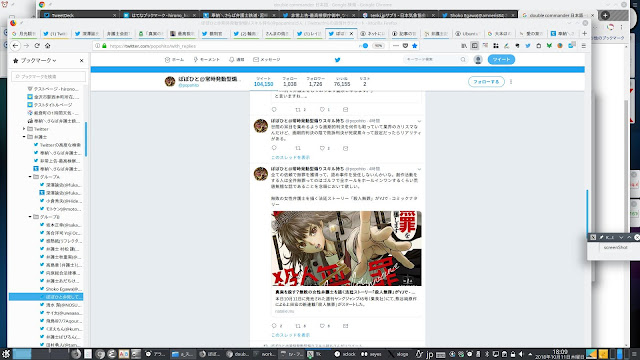Go to Firefox home page icon
Image resolution: width=640 pixels, height=360 pixels.
[47, 46]
